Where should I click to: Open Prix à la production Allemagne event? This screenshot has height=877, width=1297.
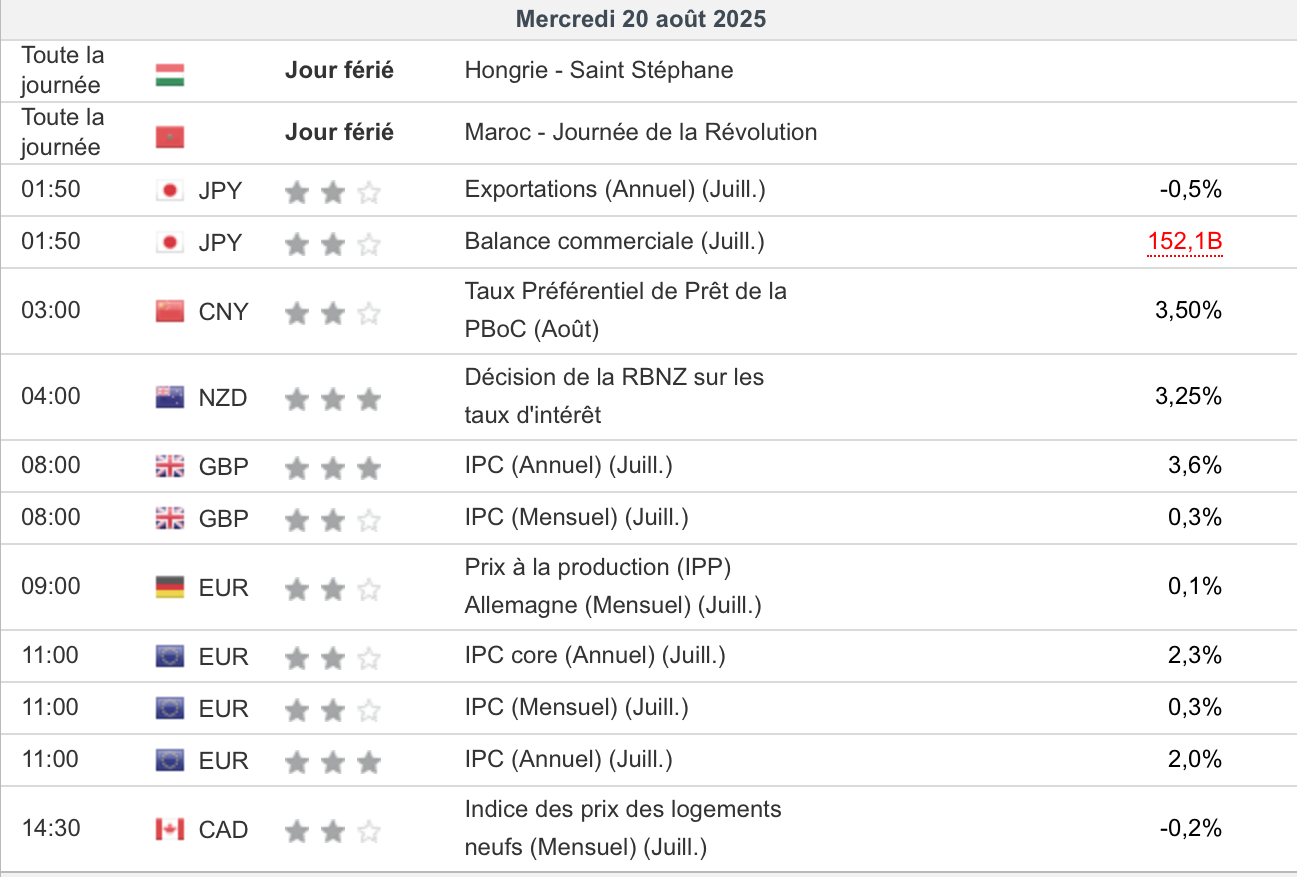[x=613, y=586]
